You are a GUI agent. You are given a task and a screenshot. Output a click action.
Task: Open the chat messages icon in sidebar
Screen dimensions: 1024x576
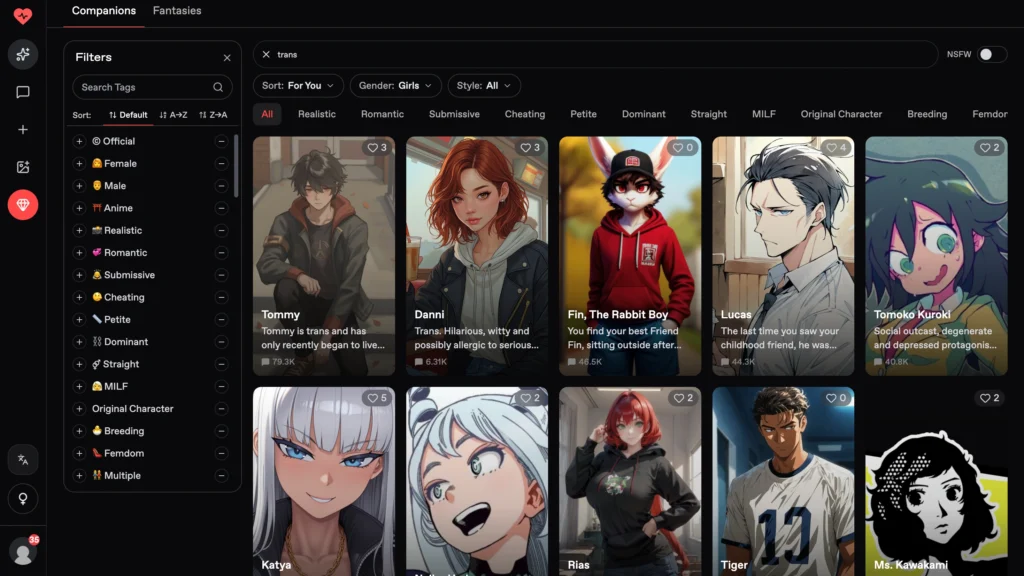click(x=23, y=92)
